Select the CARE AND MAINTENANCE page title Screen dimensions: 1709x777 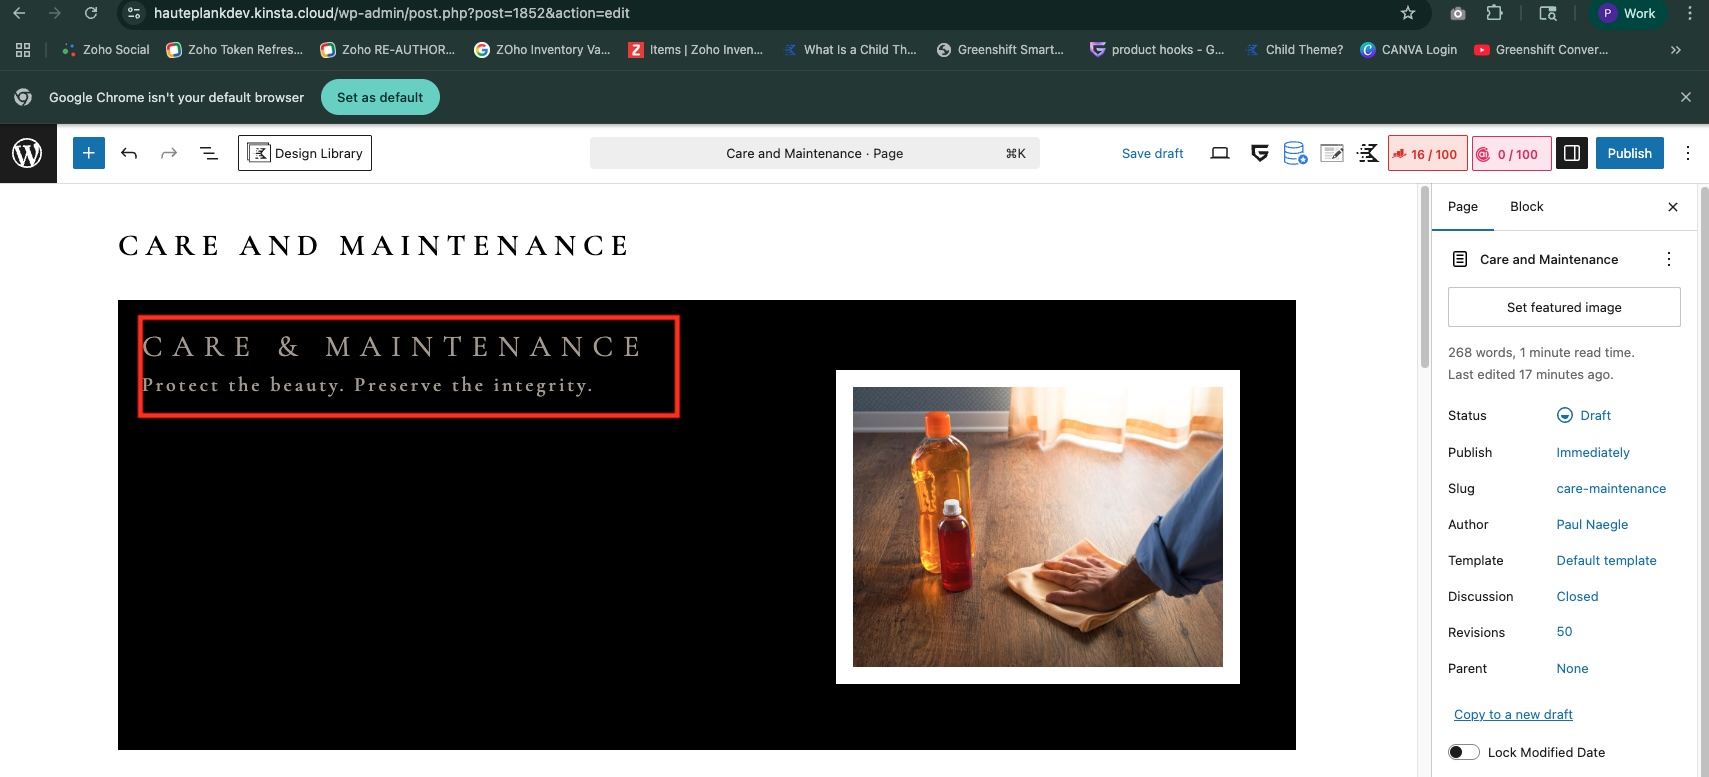tap(374, 246)
